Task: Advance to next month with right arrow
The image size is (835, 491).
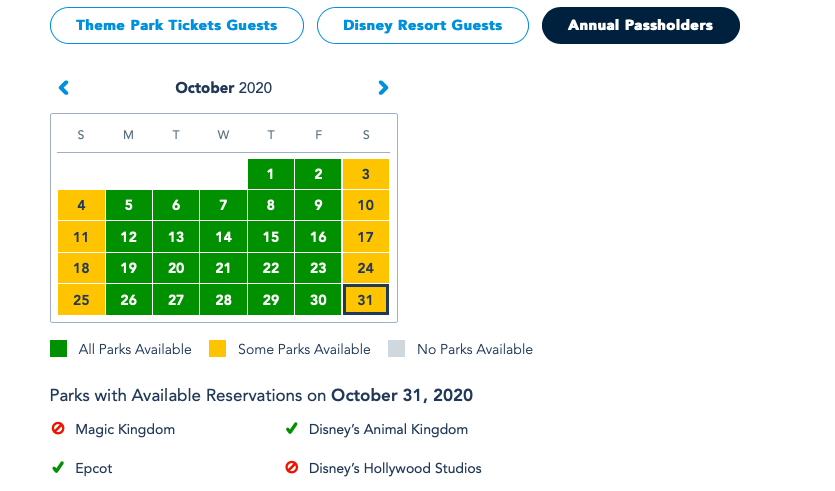Action: click(383, 88)
